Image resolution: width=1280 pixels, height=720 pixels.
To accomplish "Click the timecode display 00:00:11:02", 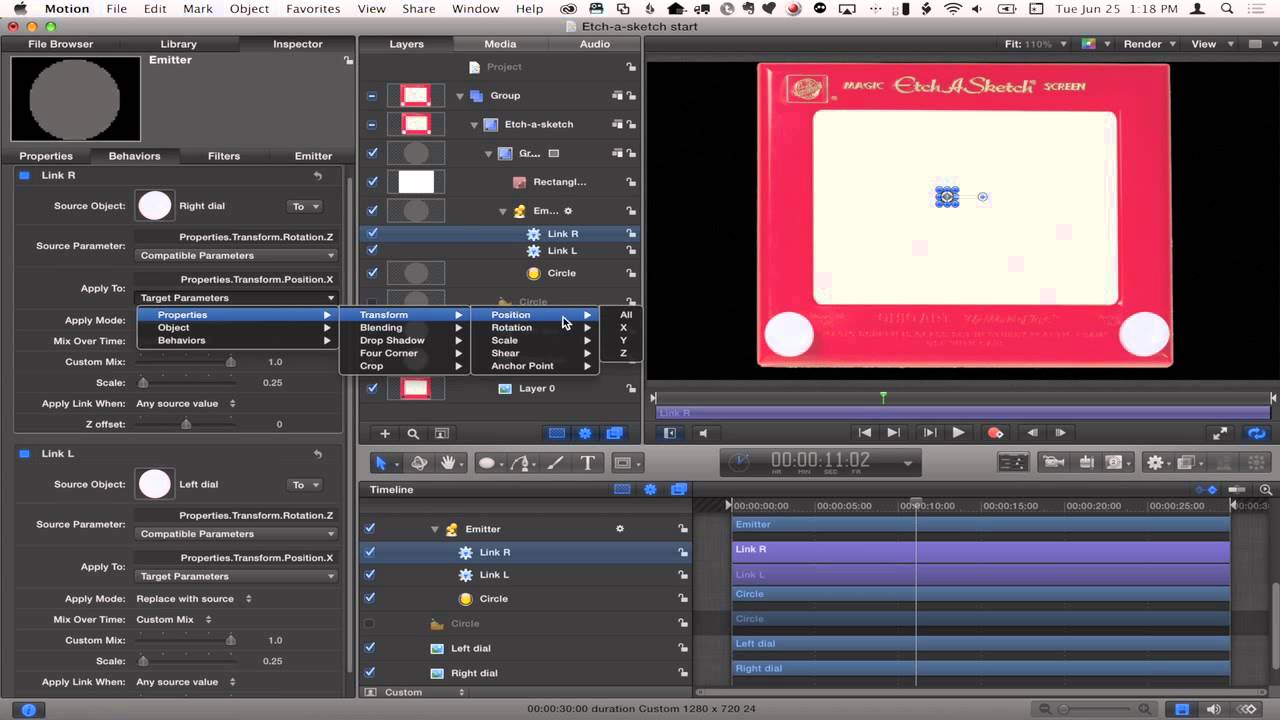I will click(x=820, y=461).
